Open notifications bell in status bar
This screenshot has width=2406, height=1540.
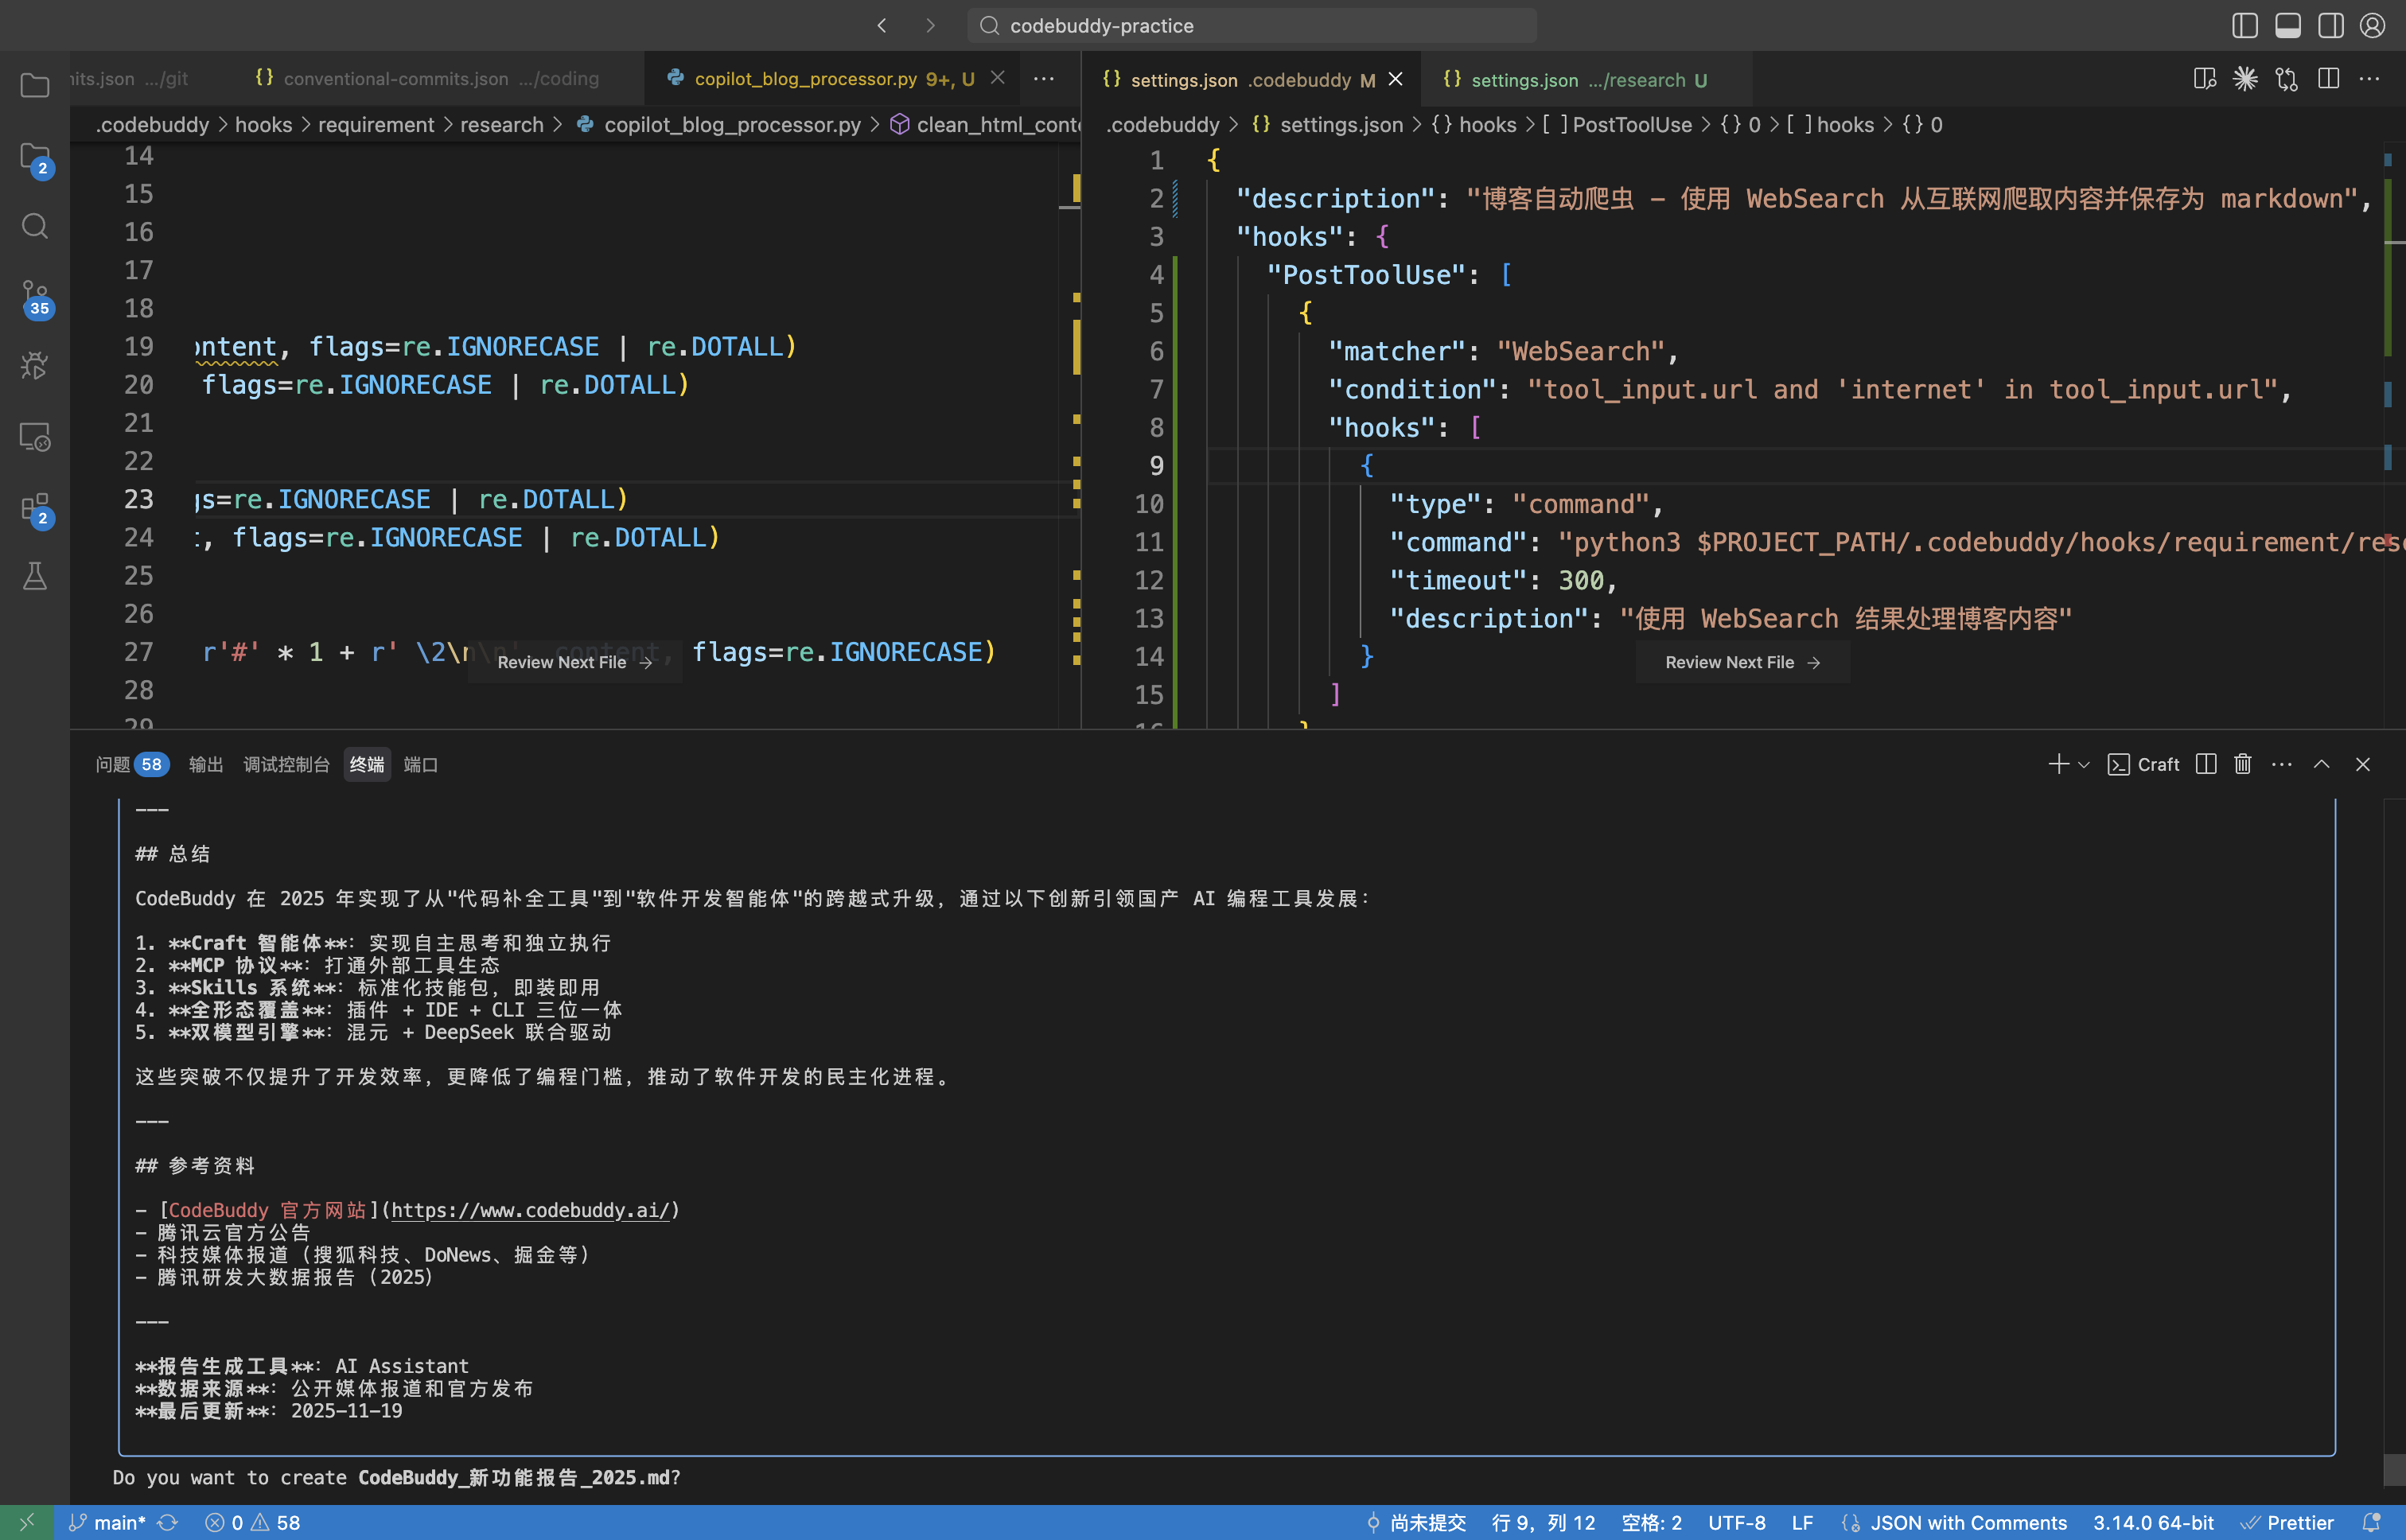coord(2371,1522)
